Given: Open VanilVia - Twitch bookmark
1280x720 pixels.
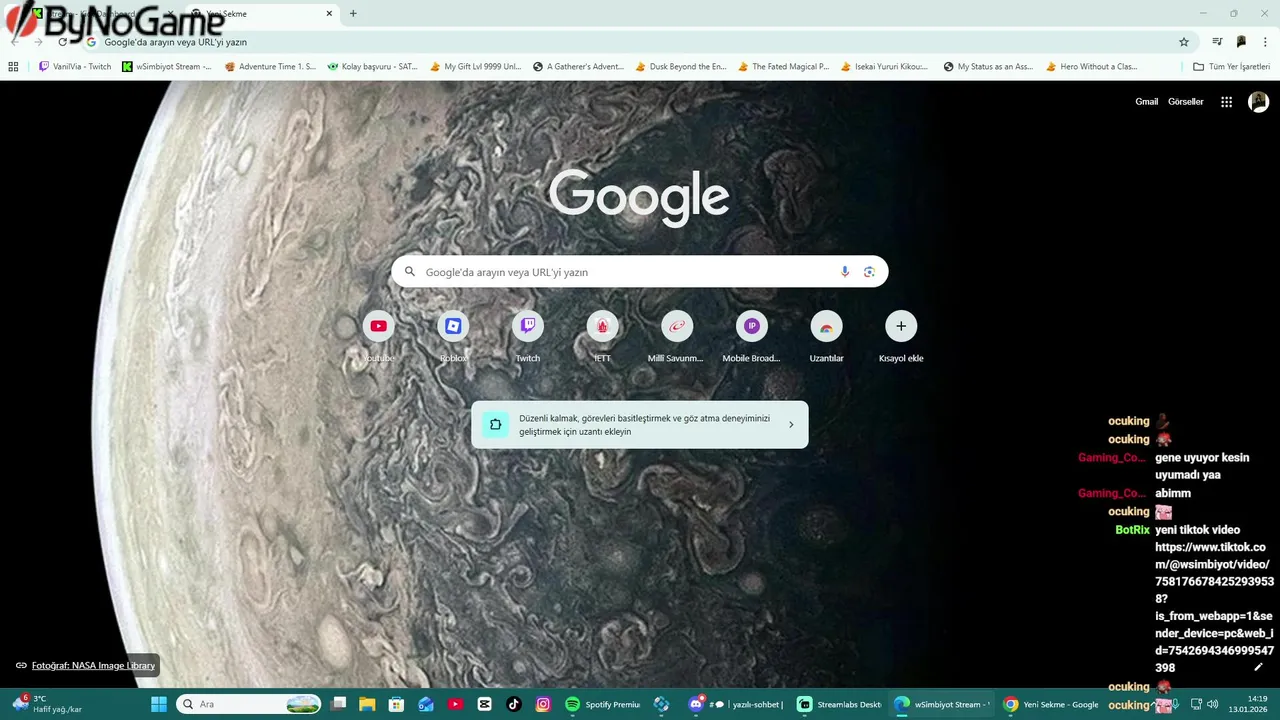Looking at the screenshot, I should coord(75,67).
